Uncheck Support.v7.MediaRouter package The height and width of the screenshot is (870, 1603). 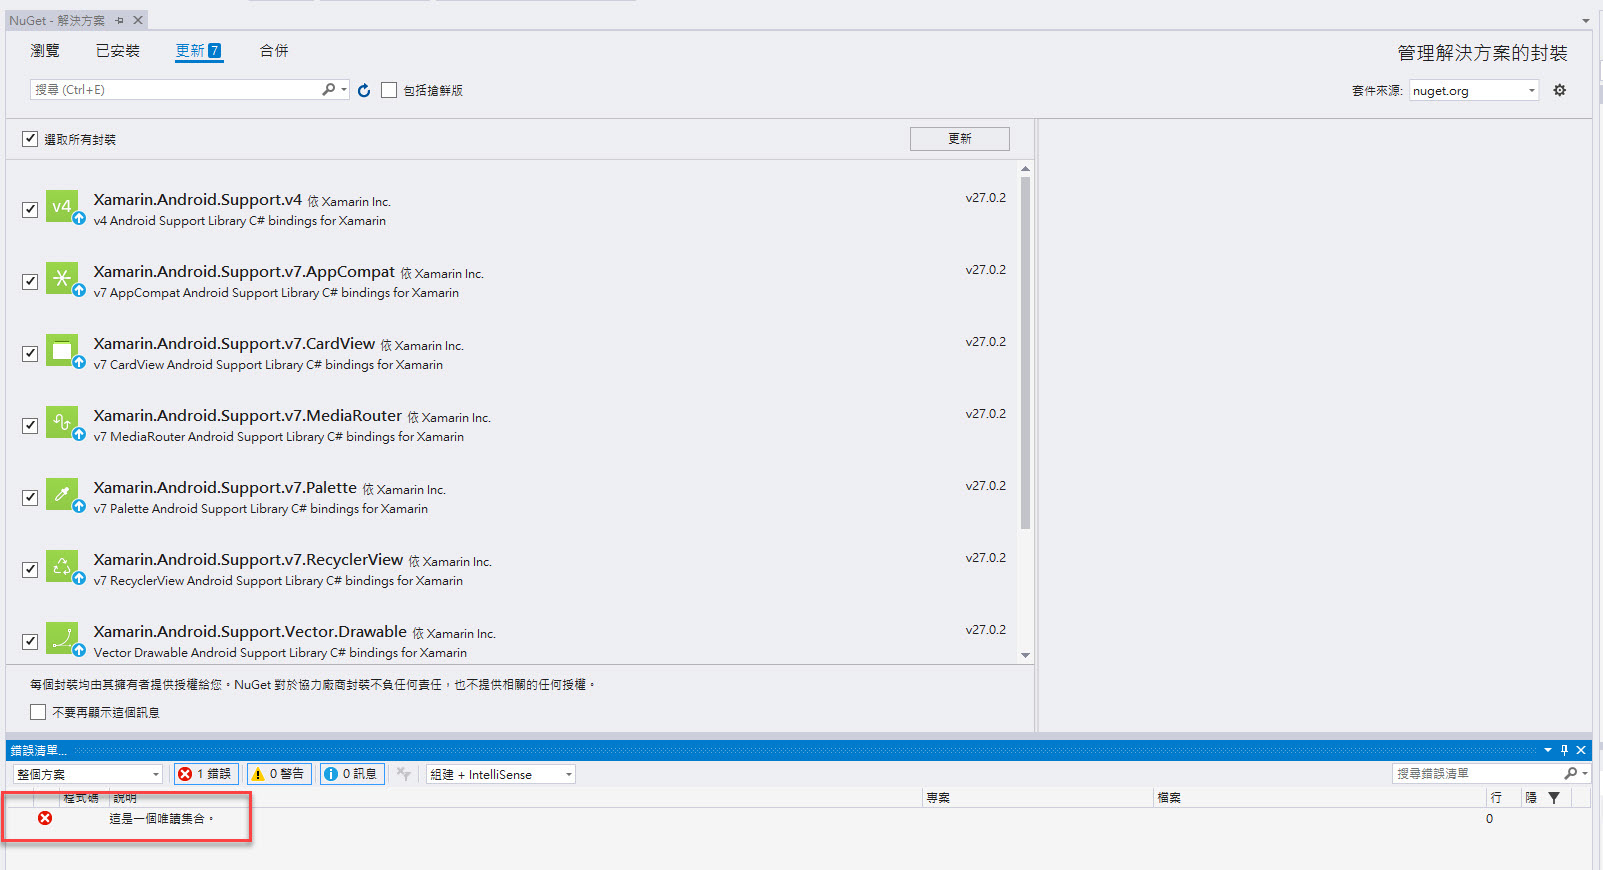coord(30,425)
